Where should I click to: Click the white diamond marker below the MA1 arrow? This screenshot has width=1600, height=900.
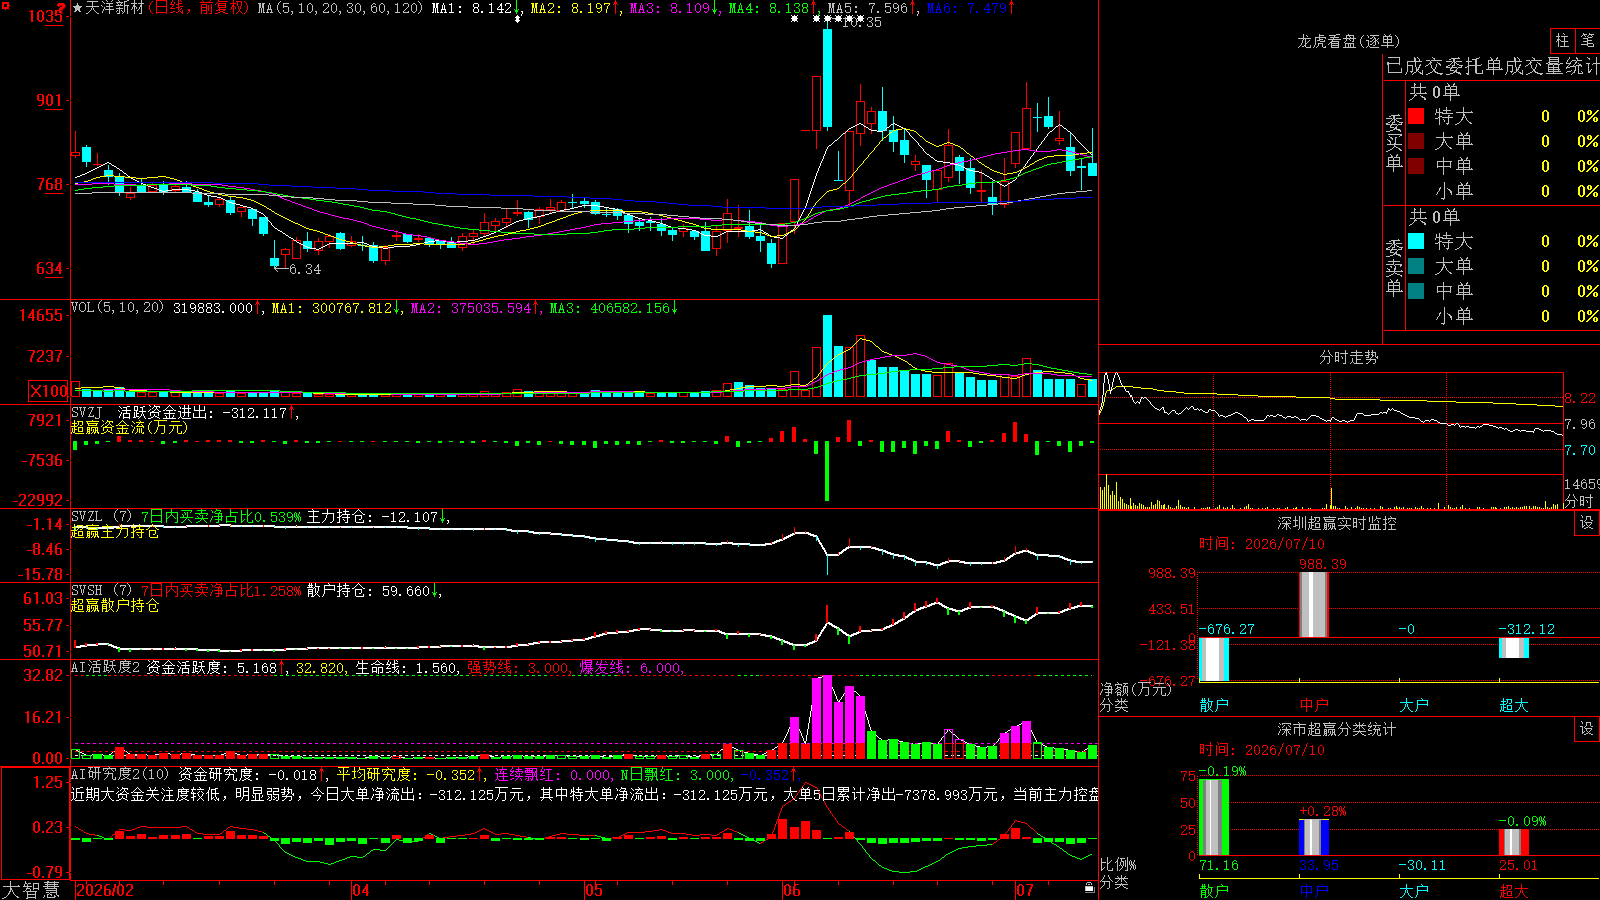(517, 18)
